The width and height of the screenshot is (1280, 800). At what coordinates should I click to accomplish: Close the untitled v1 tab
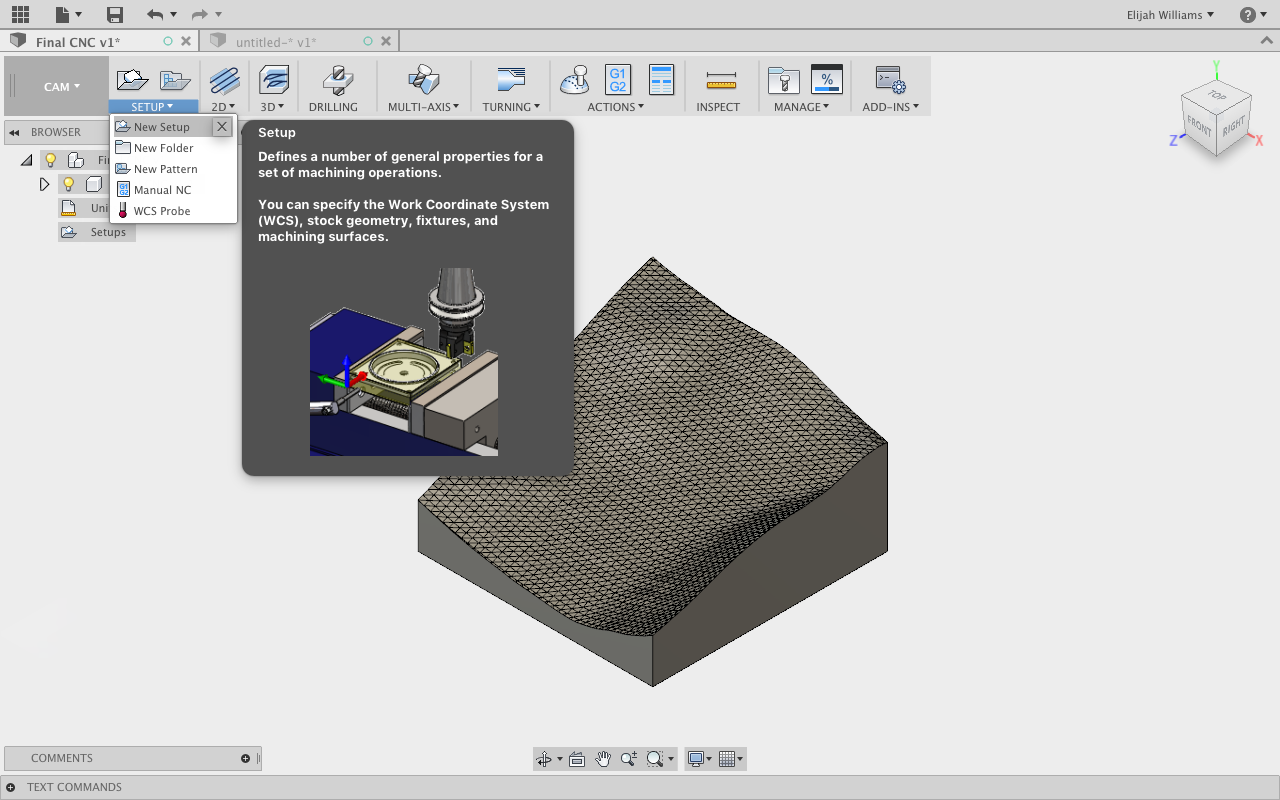click(x=386, y=41)
